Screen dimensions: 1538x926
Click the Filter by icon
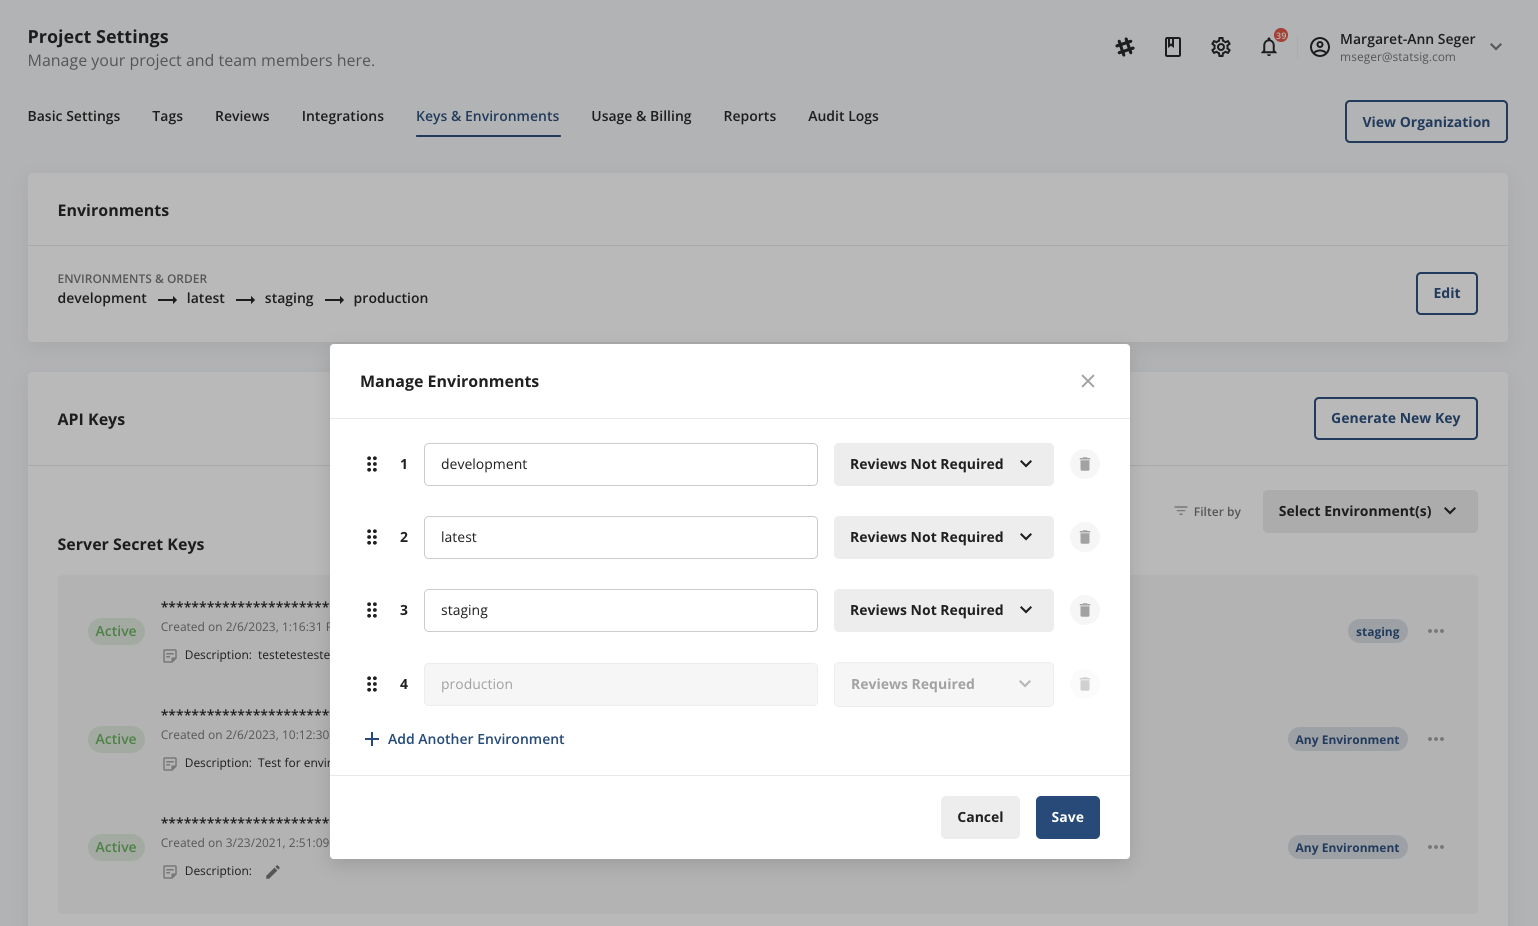click(1181, 511)
